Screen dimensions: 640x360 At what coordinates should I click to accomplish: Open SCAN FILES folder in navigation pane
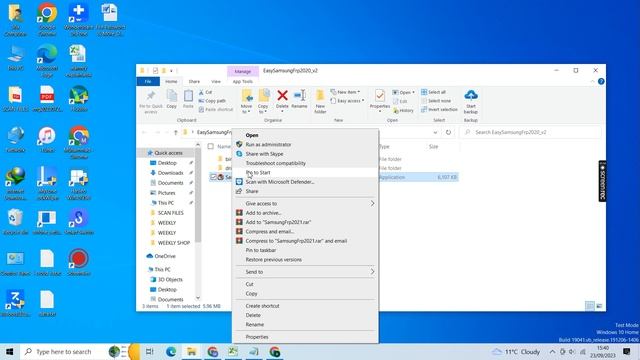[x=171, y=213]
